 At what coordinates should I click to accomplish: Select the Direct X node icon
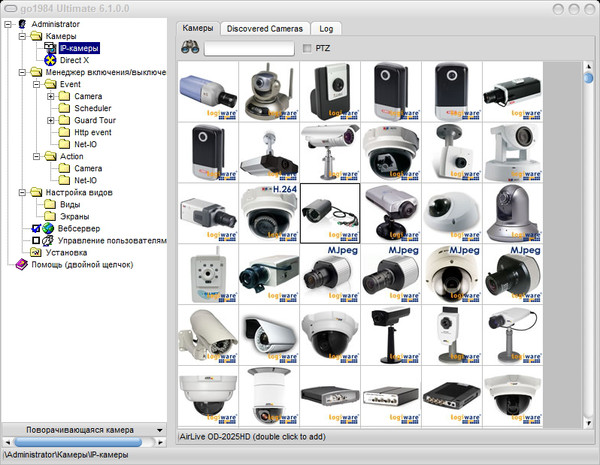(49, 60)
